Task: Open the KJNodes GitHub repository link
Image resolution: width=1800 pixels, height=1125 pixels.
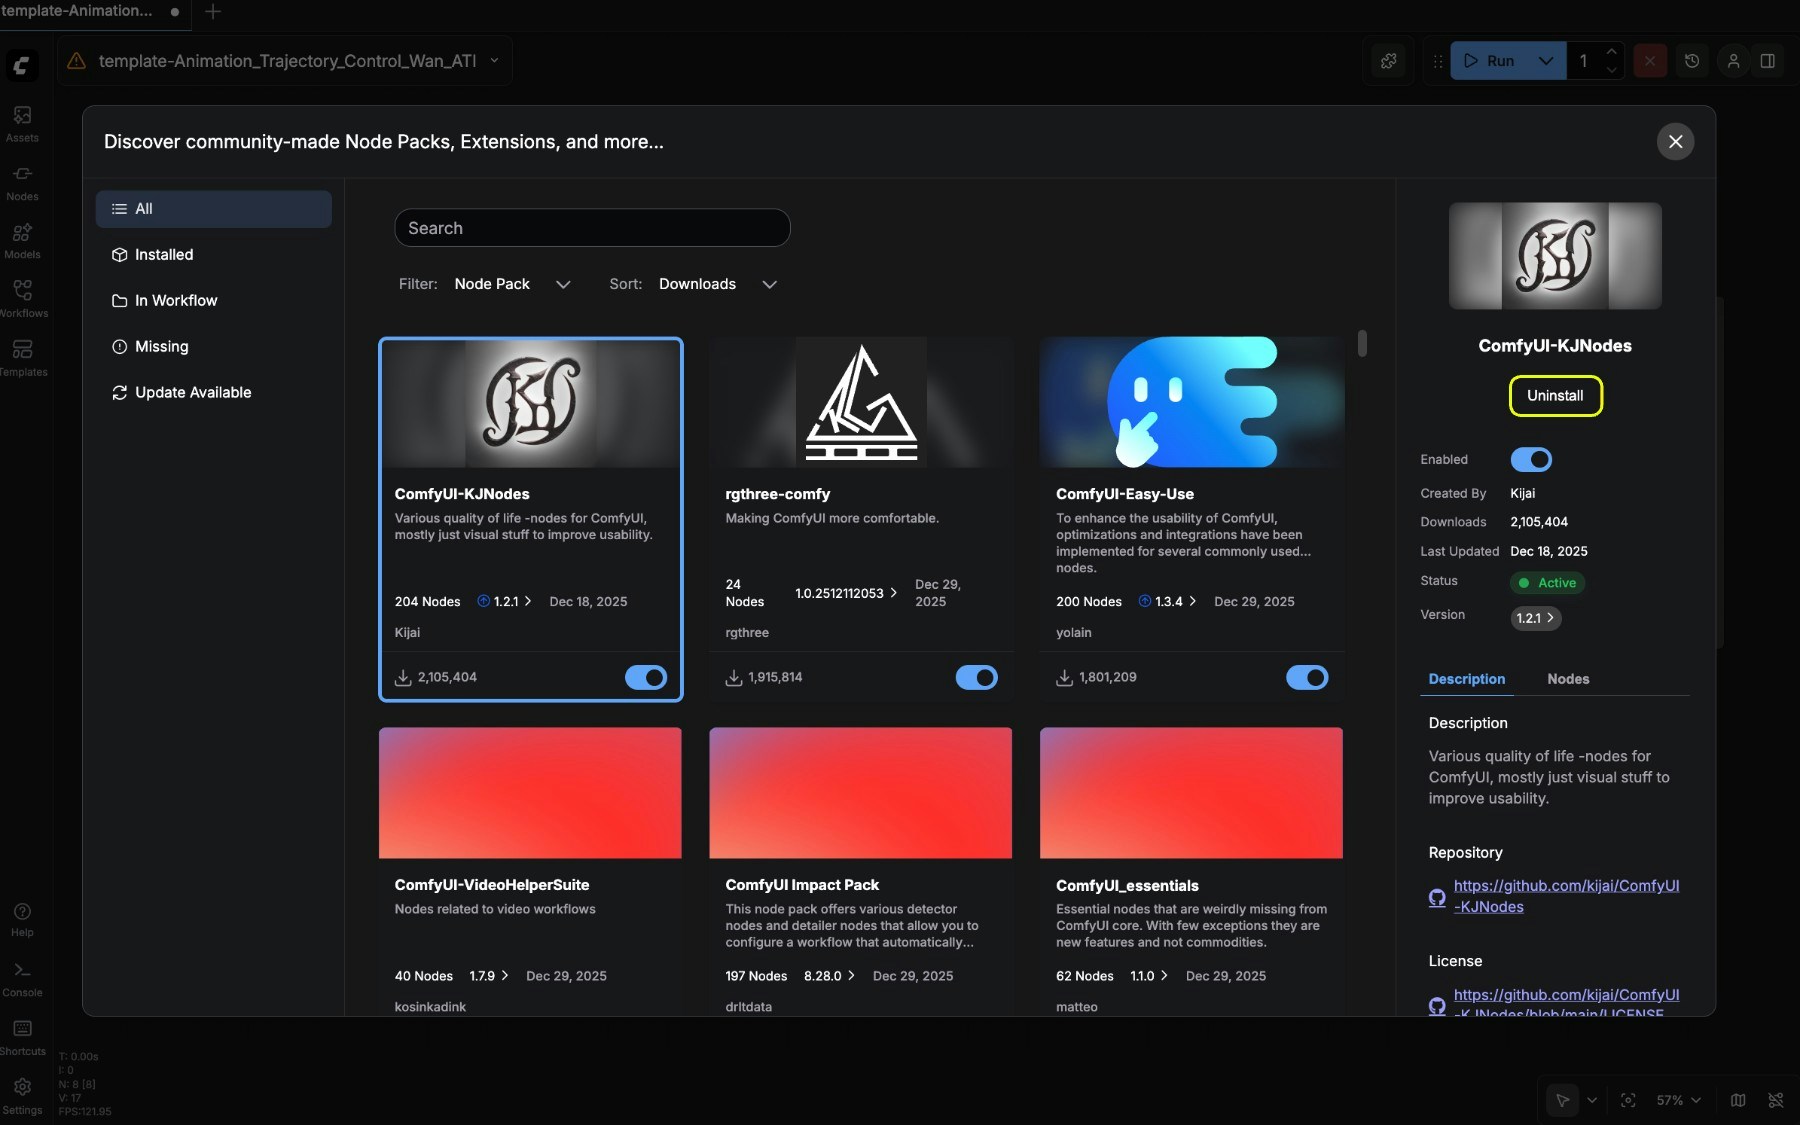Action: [1566, 896]
